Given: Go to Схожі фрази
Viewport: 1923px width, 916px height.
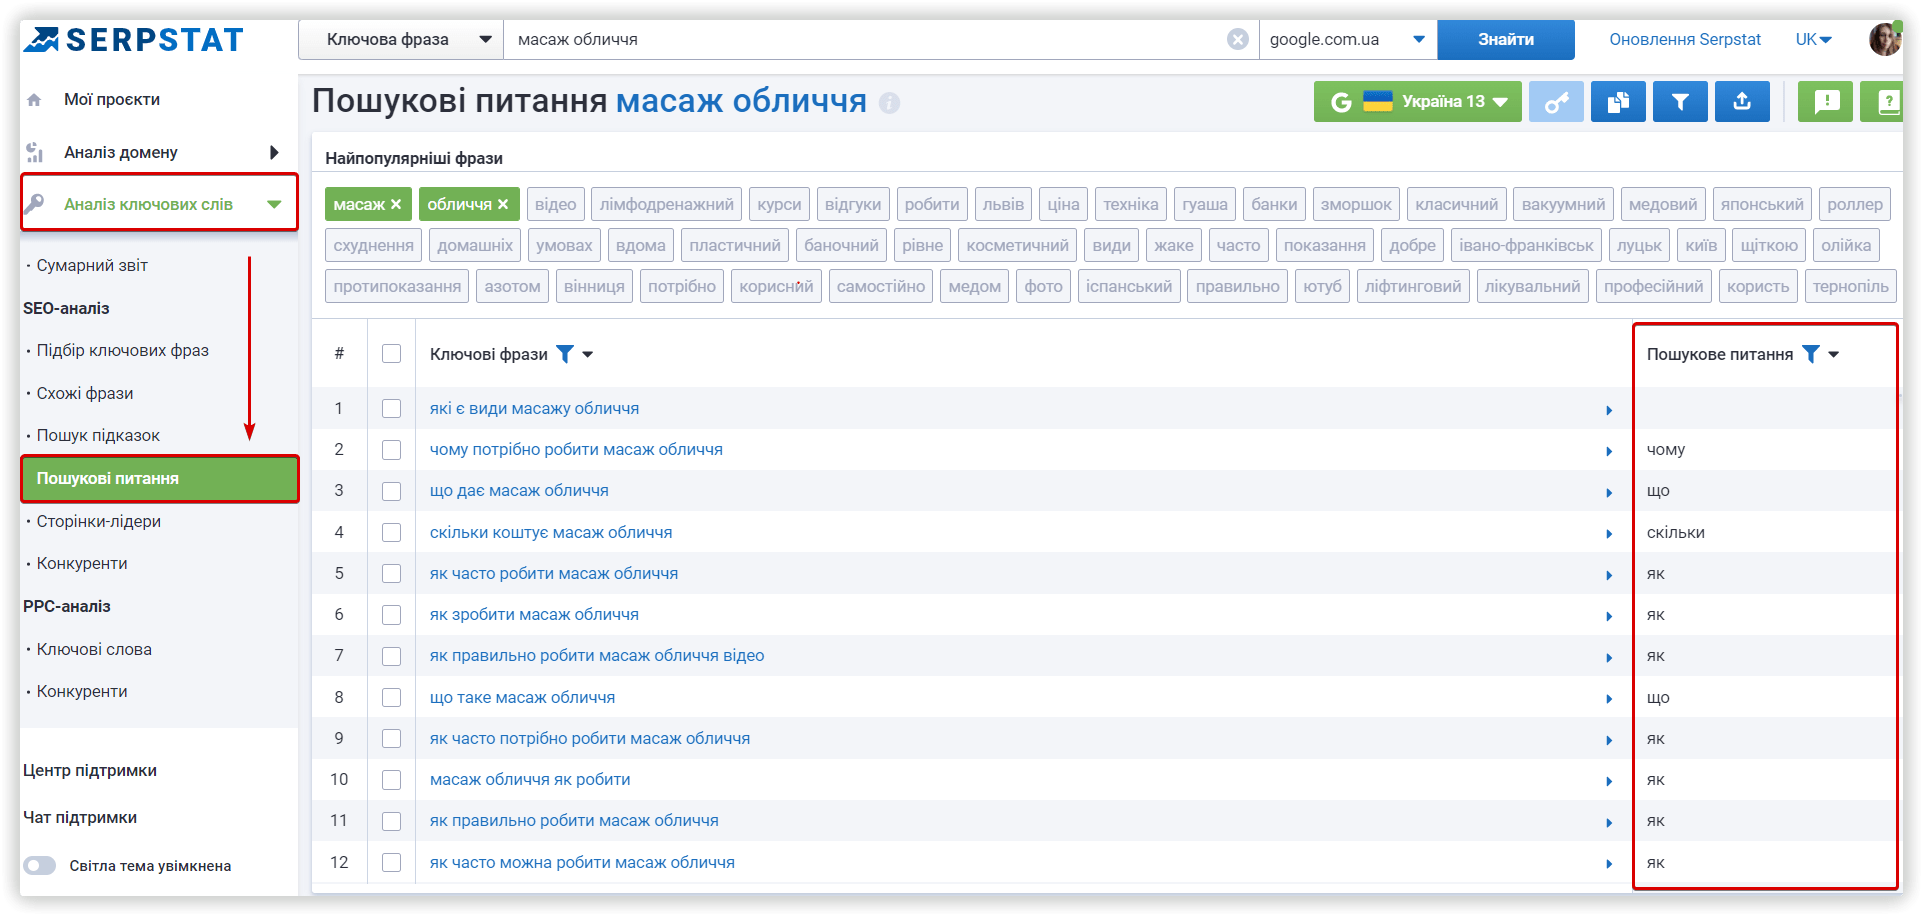Looking at the screenshot, I should tap(85, 393).
